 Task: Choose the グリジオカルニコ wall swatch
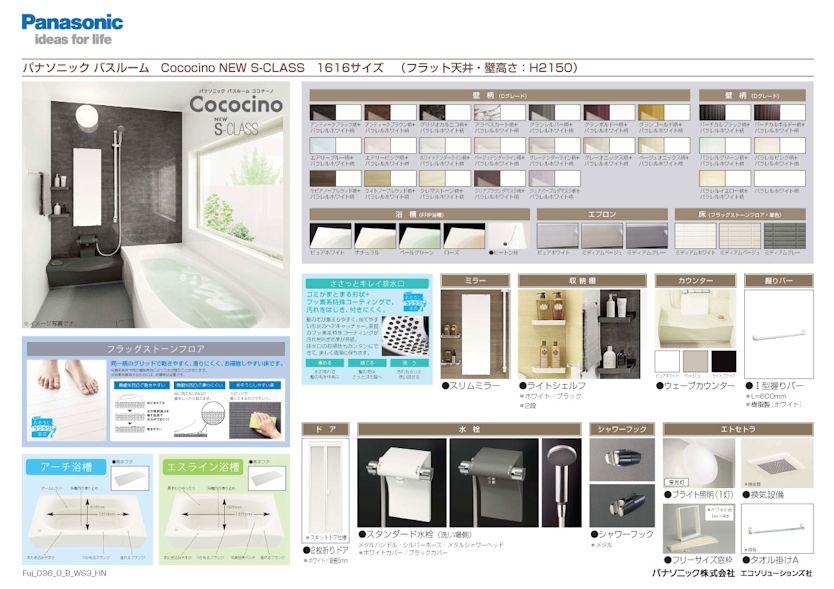pos(445,112)
